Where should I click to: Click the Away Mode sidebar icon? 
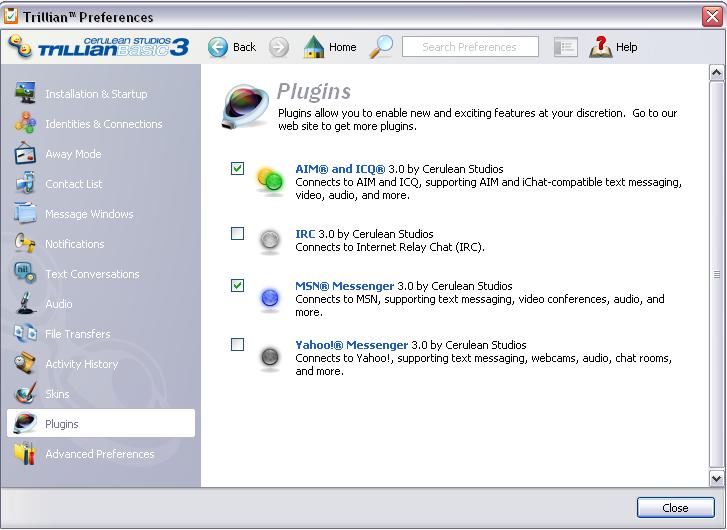(25, 153)
